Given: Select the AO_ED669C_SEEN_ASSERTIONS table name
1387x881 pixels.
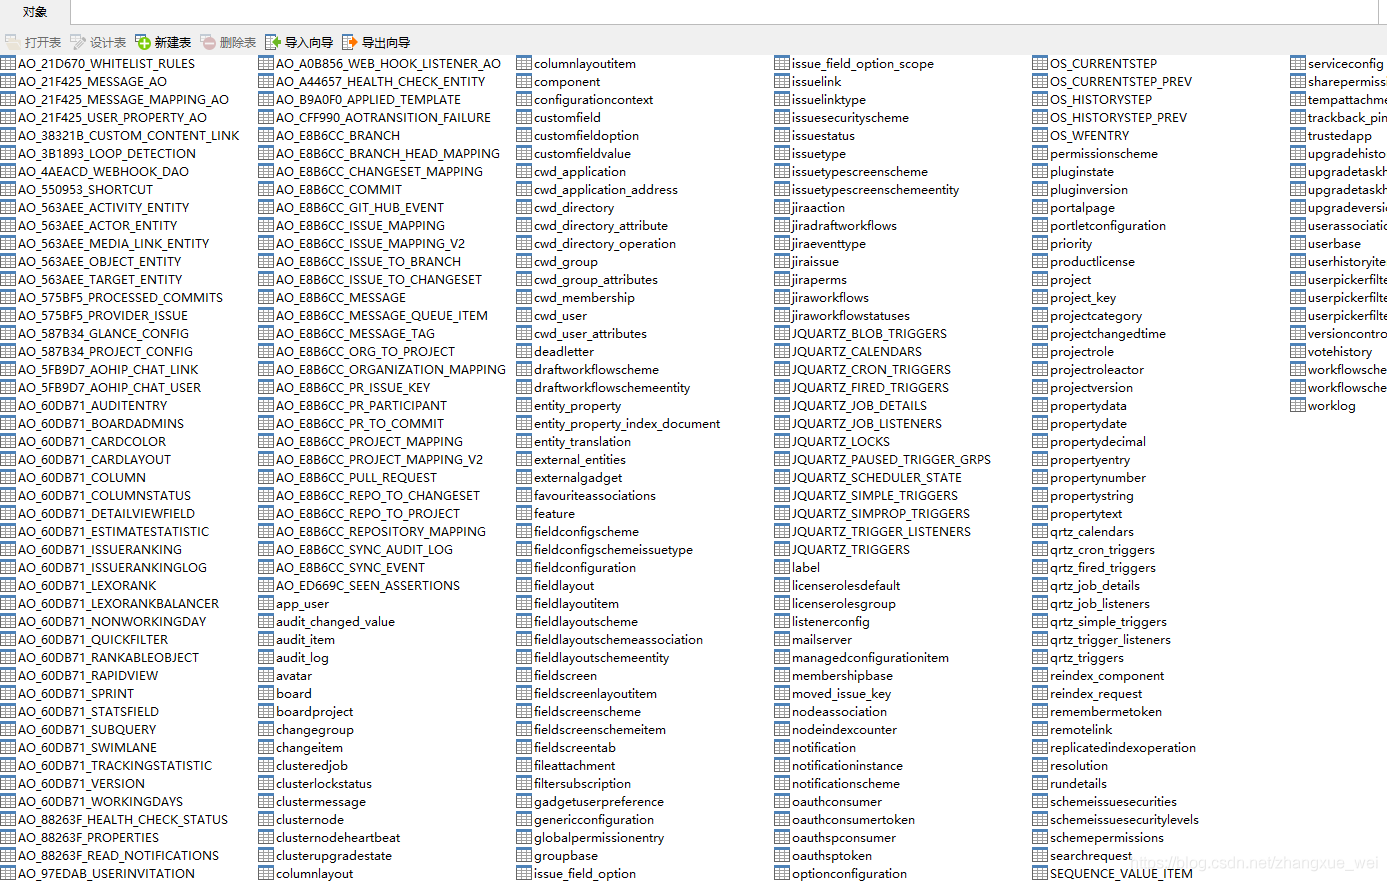Looking at the screenshot, I should coord(368,585).
